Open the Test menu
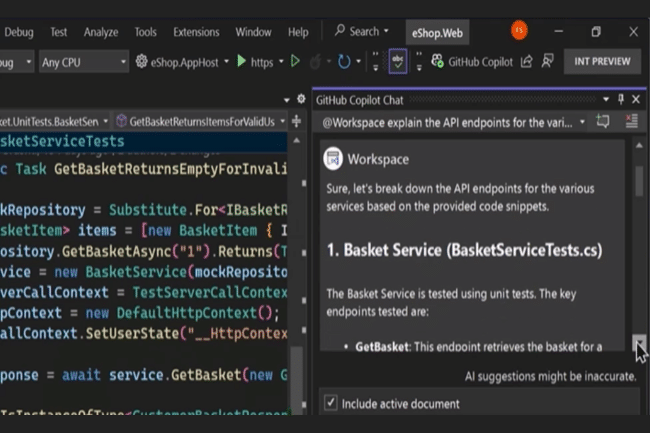The image size is (650, 433). (58, 32)
